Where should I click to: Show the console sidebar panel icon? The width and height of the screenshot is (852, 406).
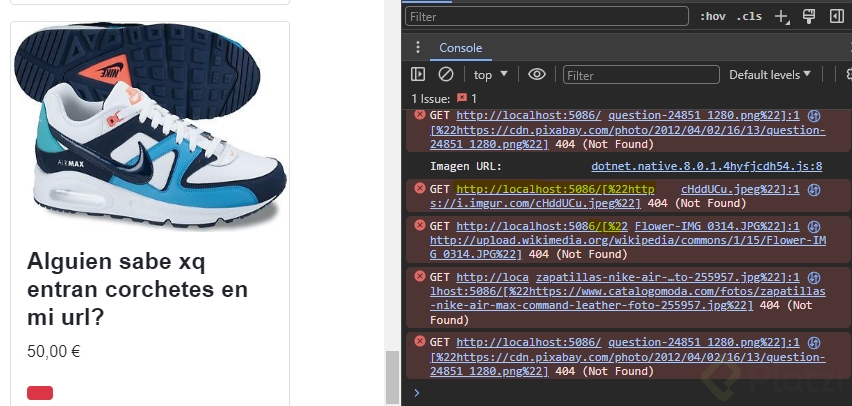coord(418,74)
